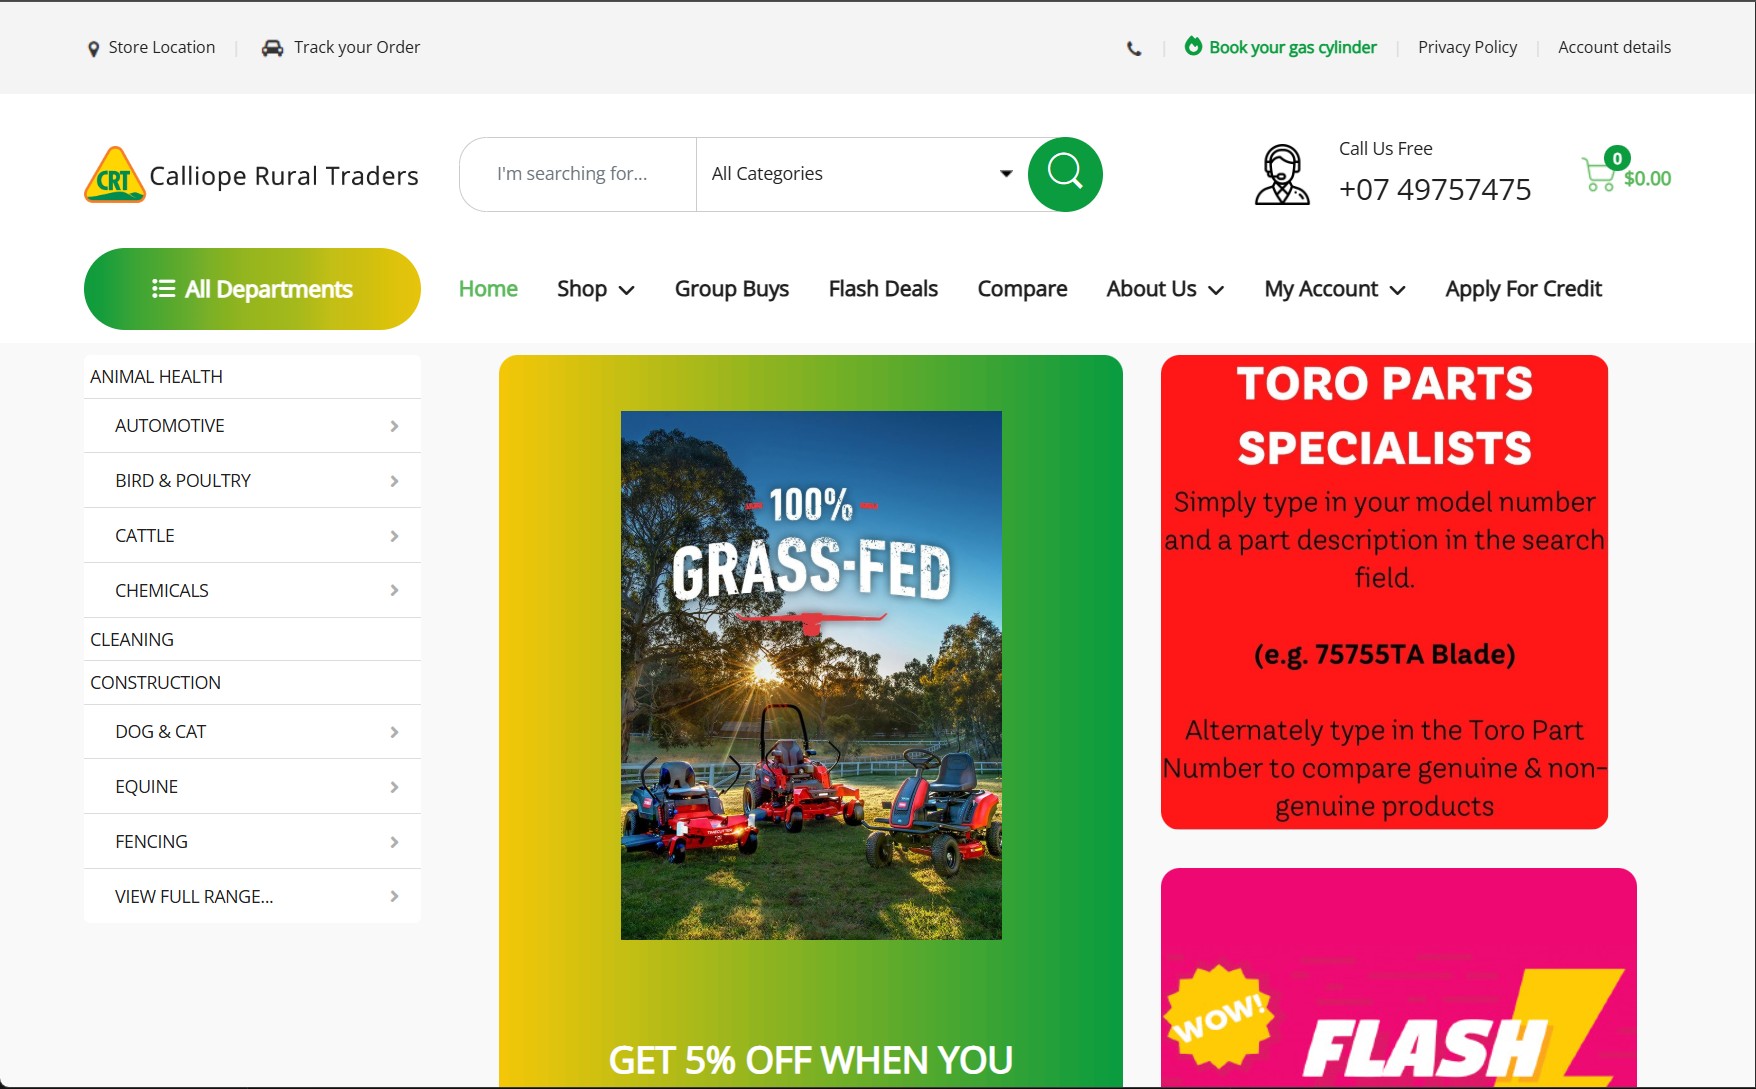Expand the My Account menu

click(1335, 289)
